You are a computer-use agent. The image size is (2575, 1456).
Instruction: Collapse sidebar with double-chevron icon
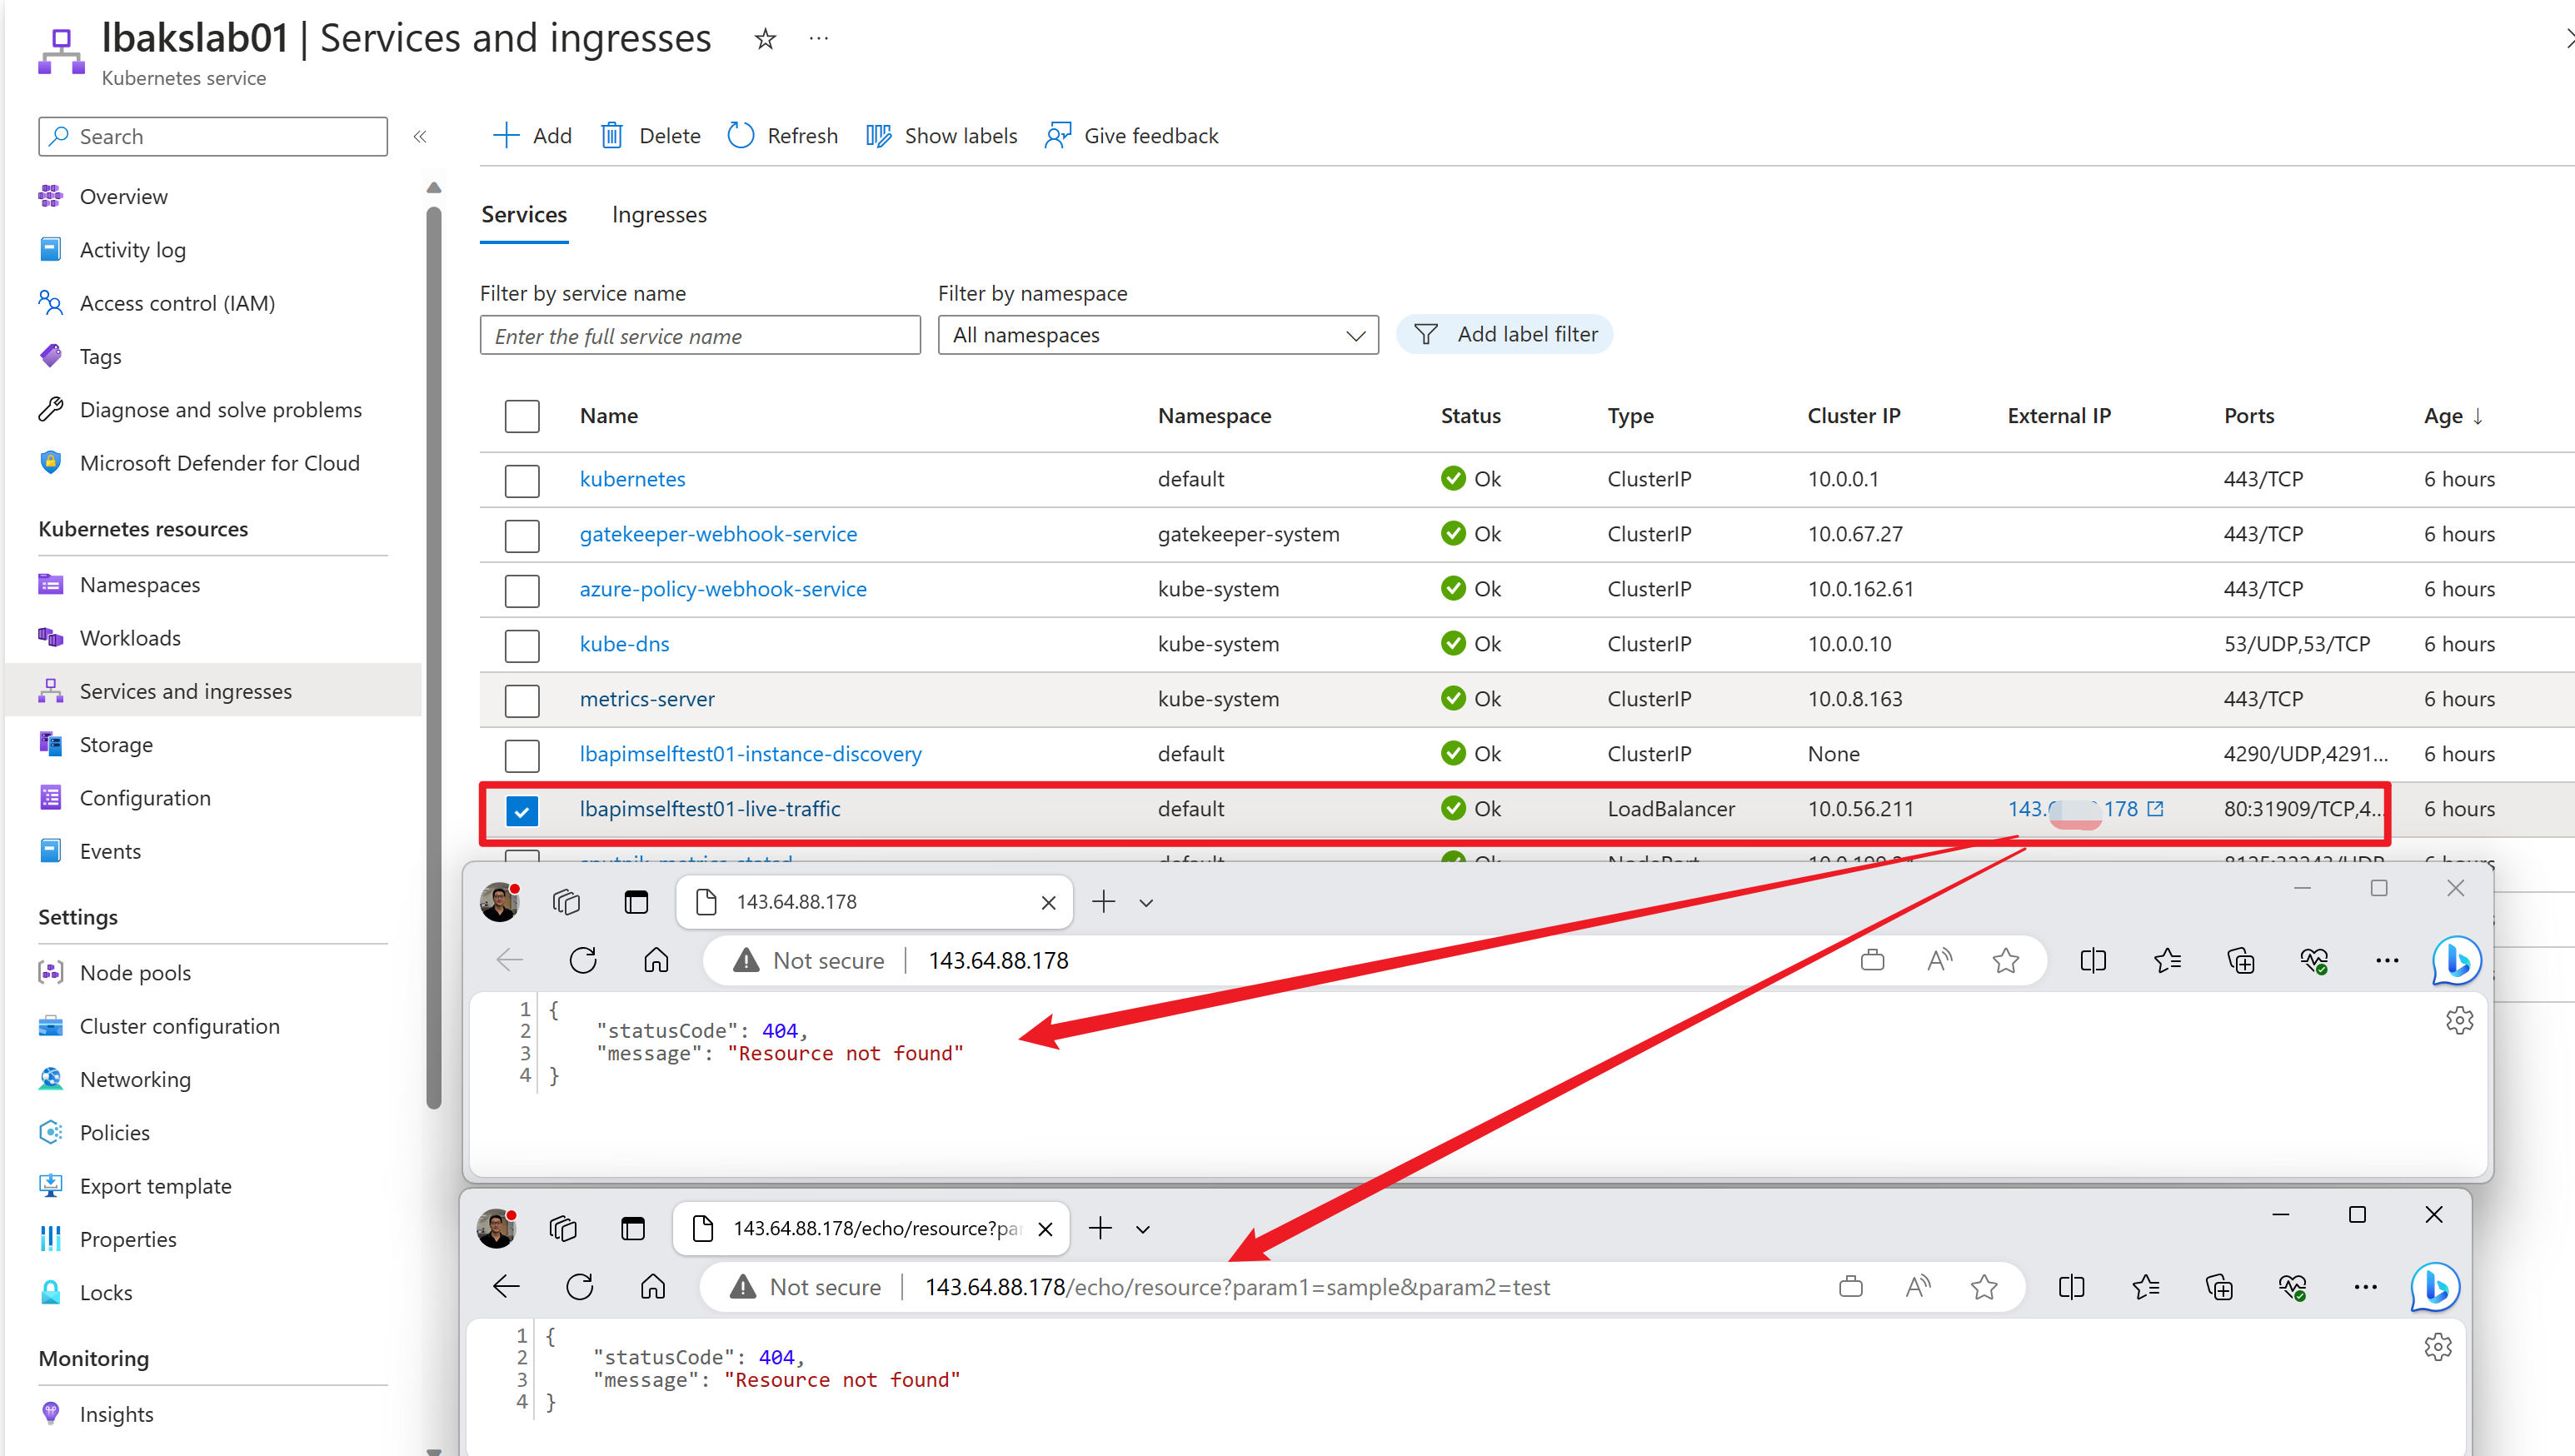click(420, 137)
